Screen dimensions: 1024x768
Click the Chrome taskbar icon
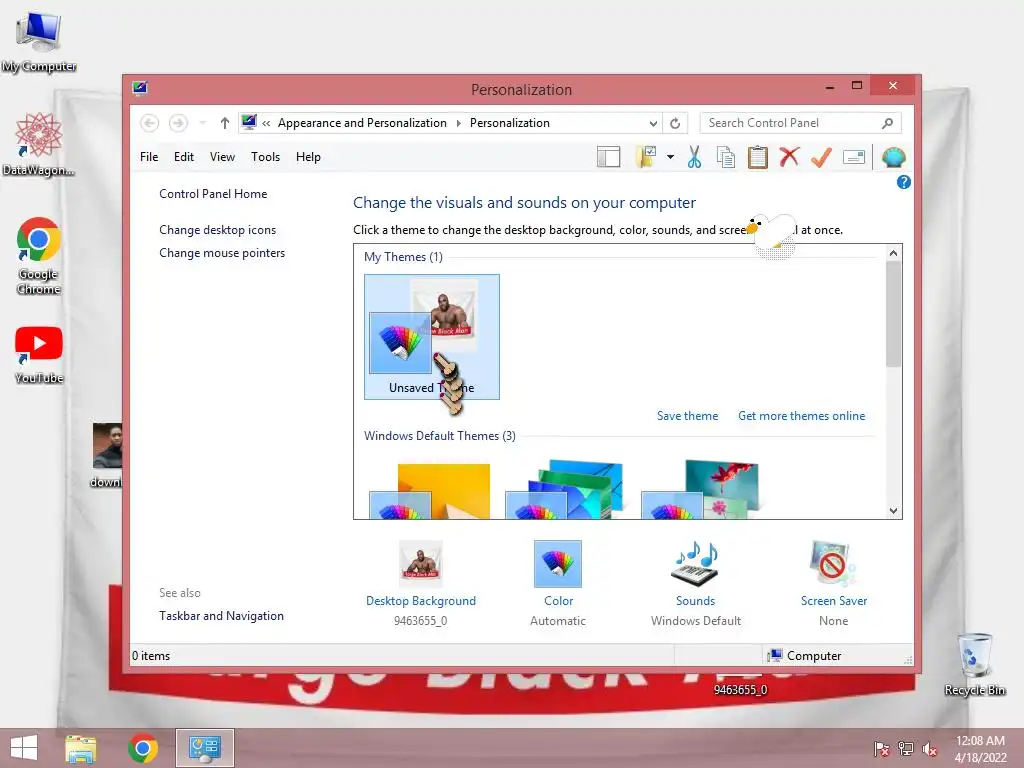tap(143, 748)
